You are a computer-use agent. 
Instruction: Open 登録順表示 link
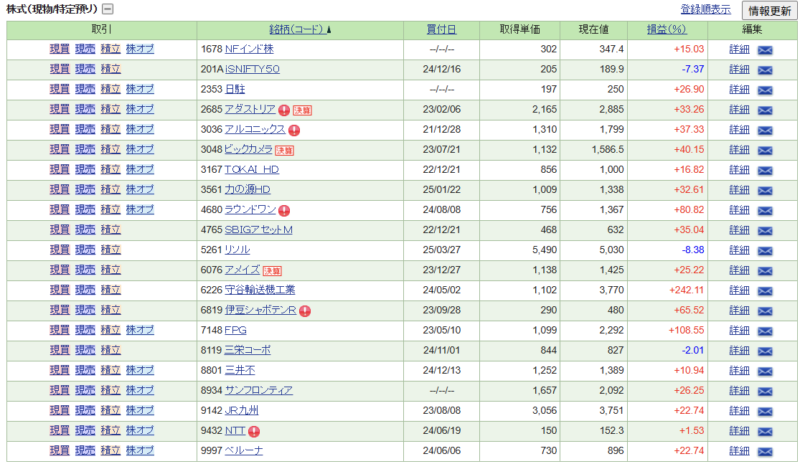pos(705,10)
